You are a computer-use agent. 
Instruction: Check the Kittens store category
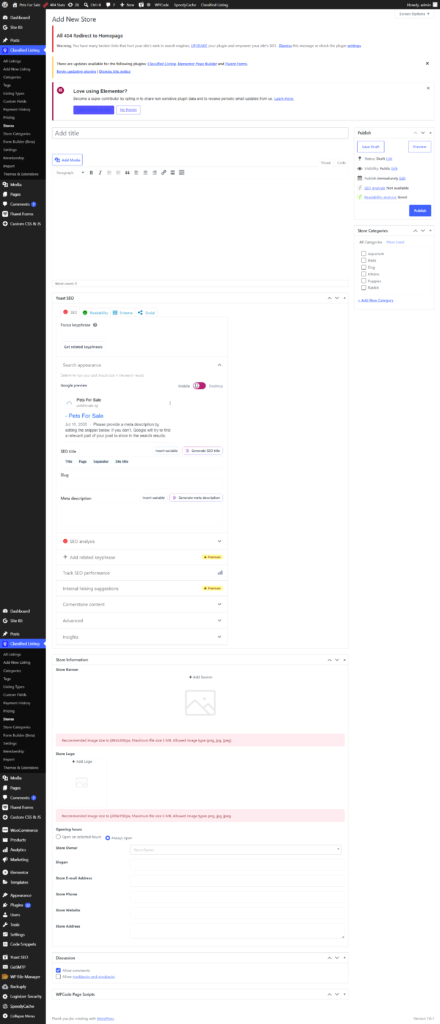click(364, 274)
